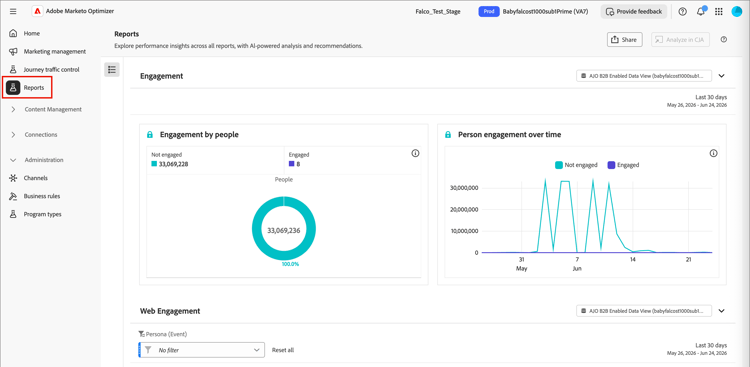This screenshot has height=367, width=750.
Task: Open the app switcher grid icon
Action: 718,11
